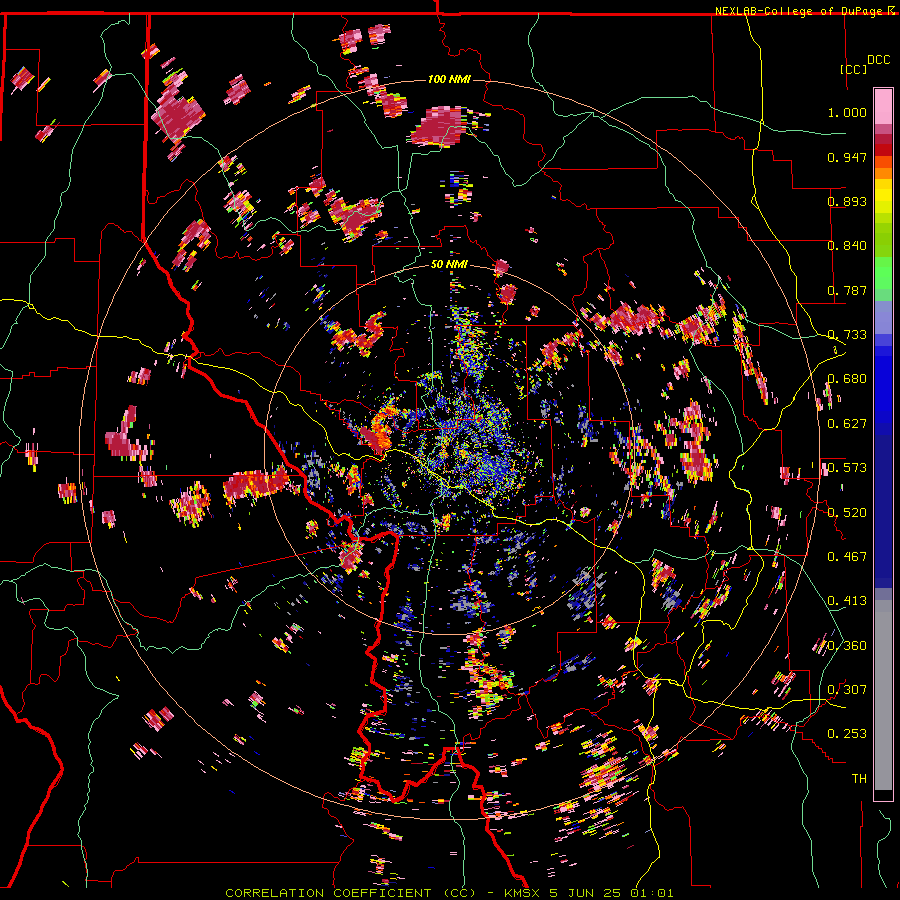Select the 0.253 legend value
The height and width of the screenshot is (900, 900).
point(847,734)
